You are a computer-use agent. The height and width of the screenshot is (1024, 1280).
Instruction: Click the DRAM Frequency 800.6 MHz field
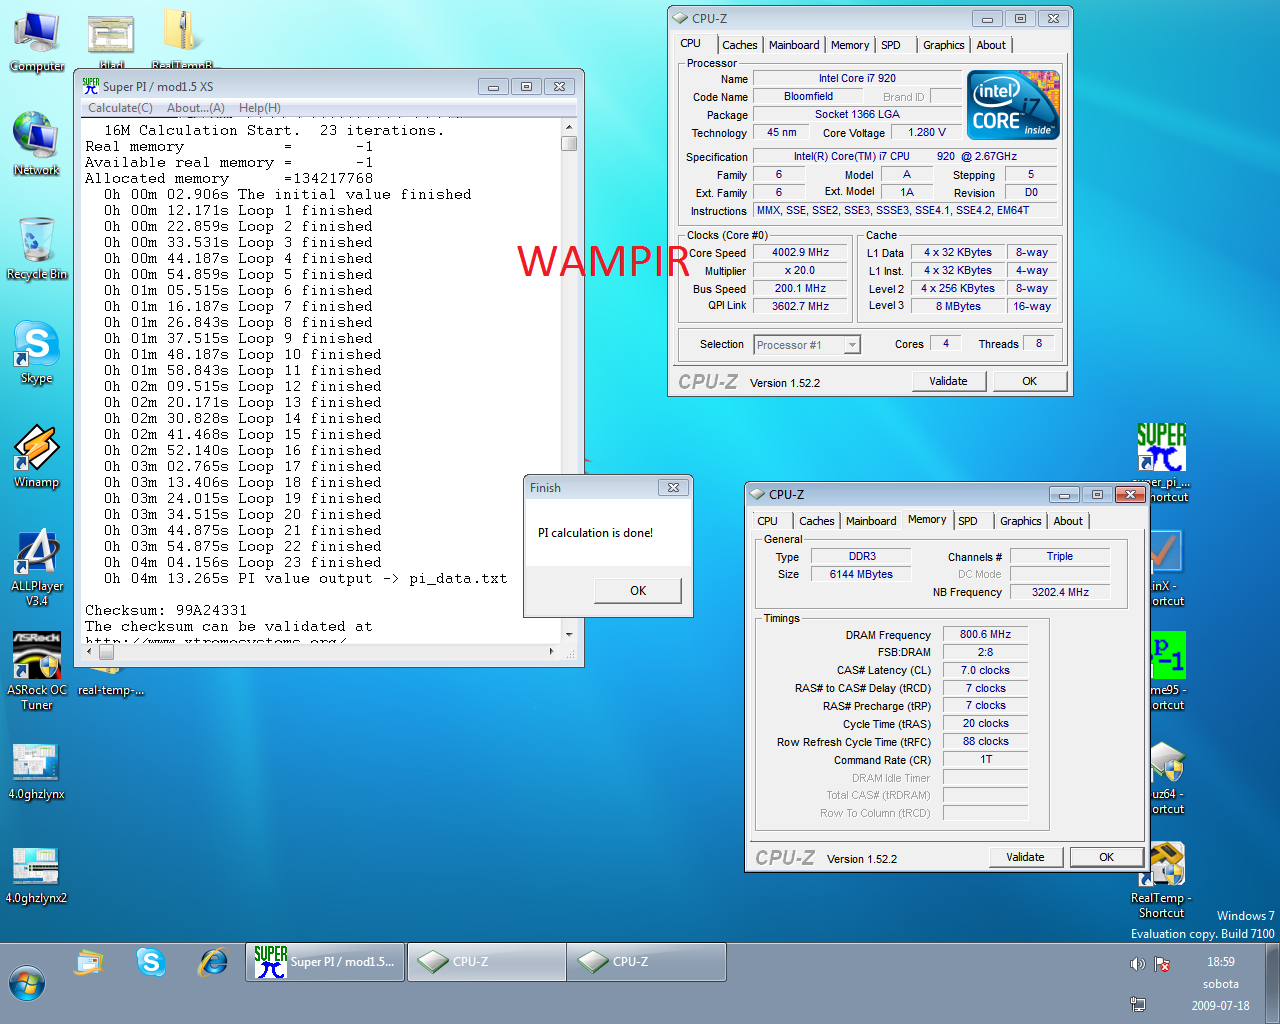tap(985, 634)
